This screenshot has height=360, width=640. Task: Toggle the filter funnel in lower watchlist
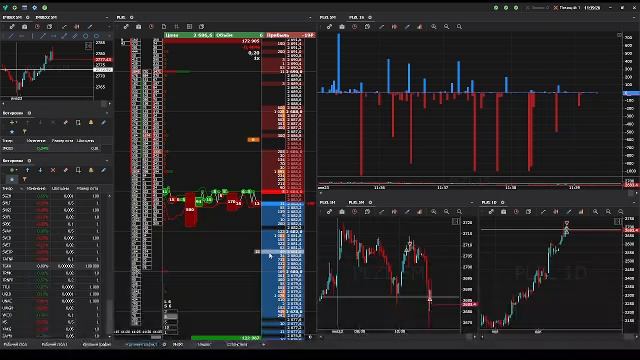click(x=24, y=179)
